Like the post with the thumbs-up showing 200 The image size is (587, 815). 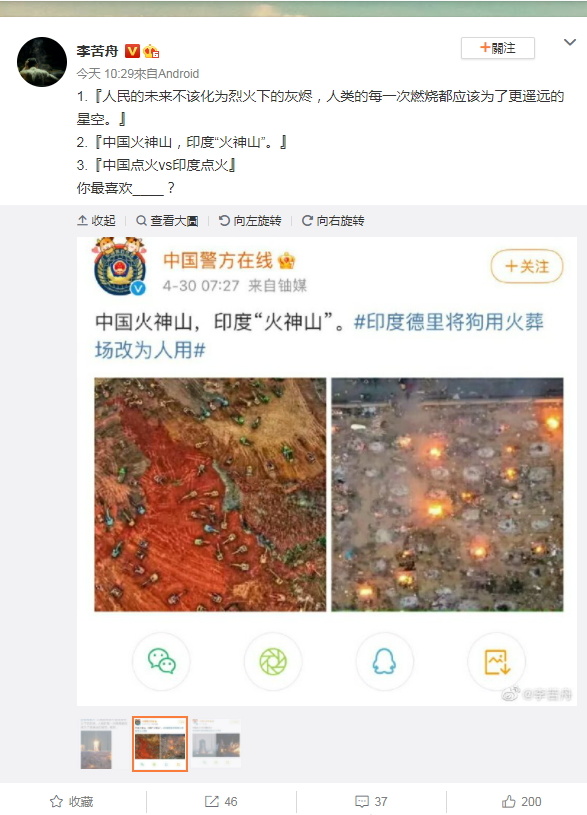click(x=521, y=801)
